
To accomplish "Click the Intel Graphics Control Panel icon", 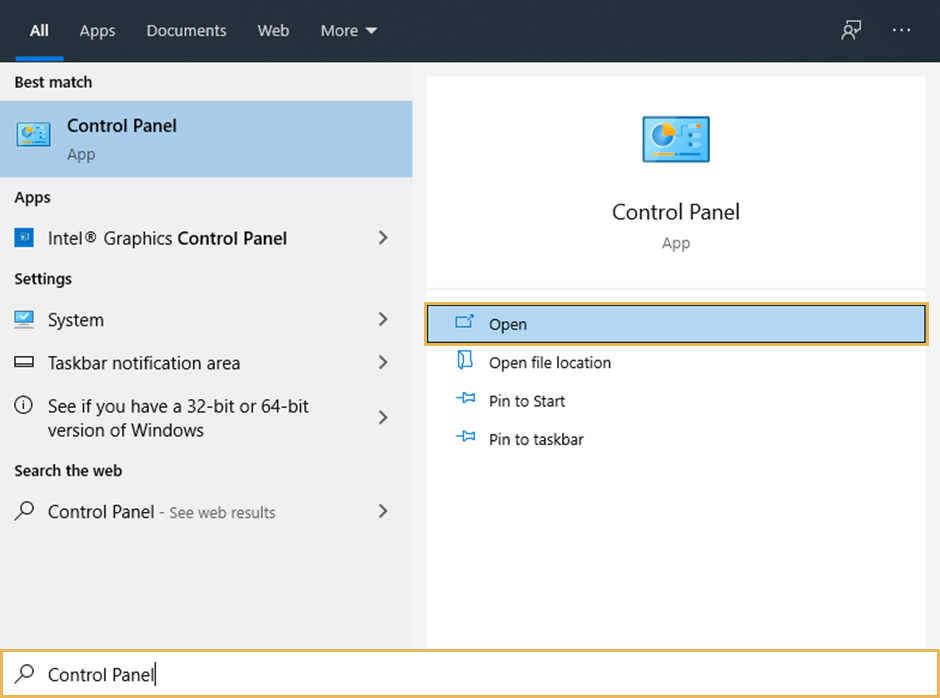I will click(25, 238).
